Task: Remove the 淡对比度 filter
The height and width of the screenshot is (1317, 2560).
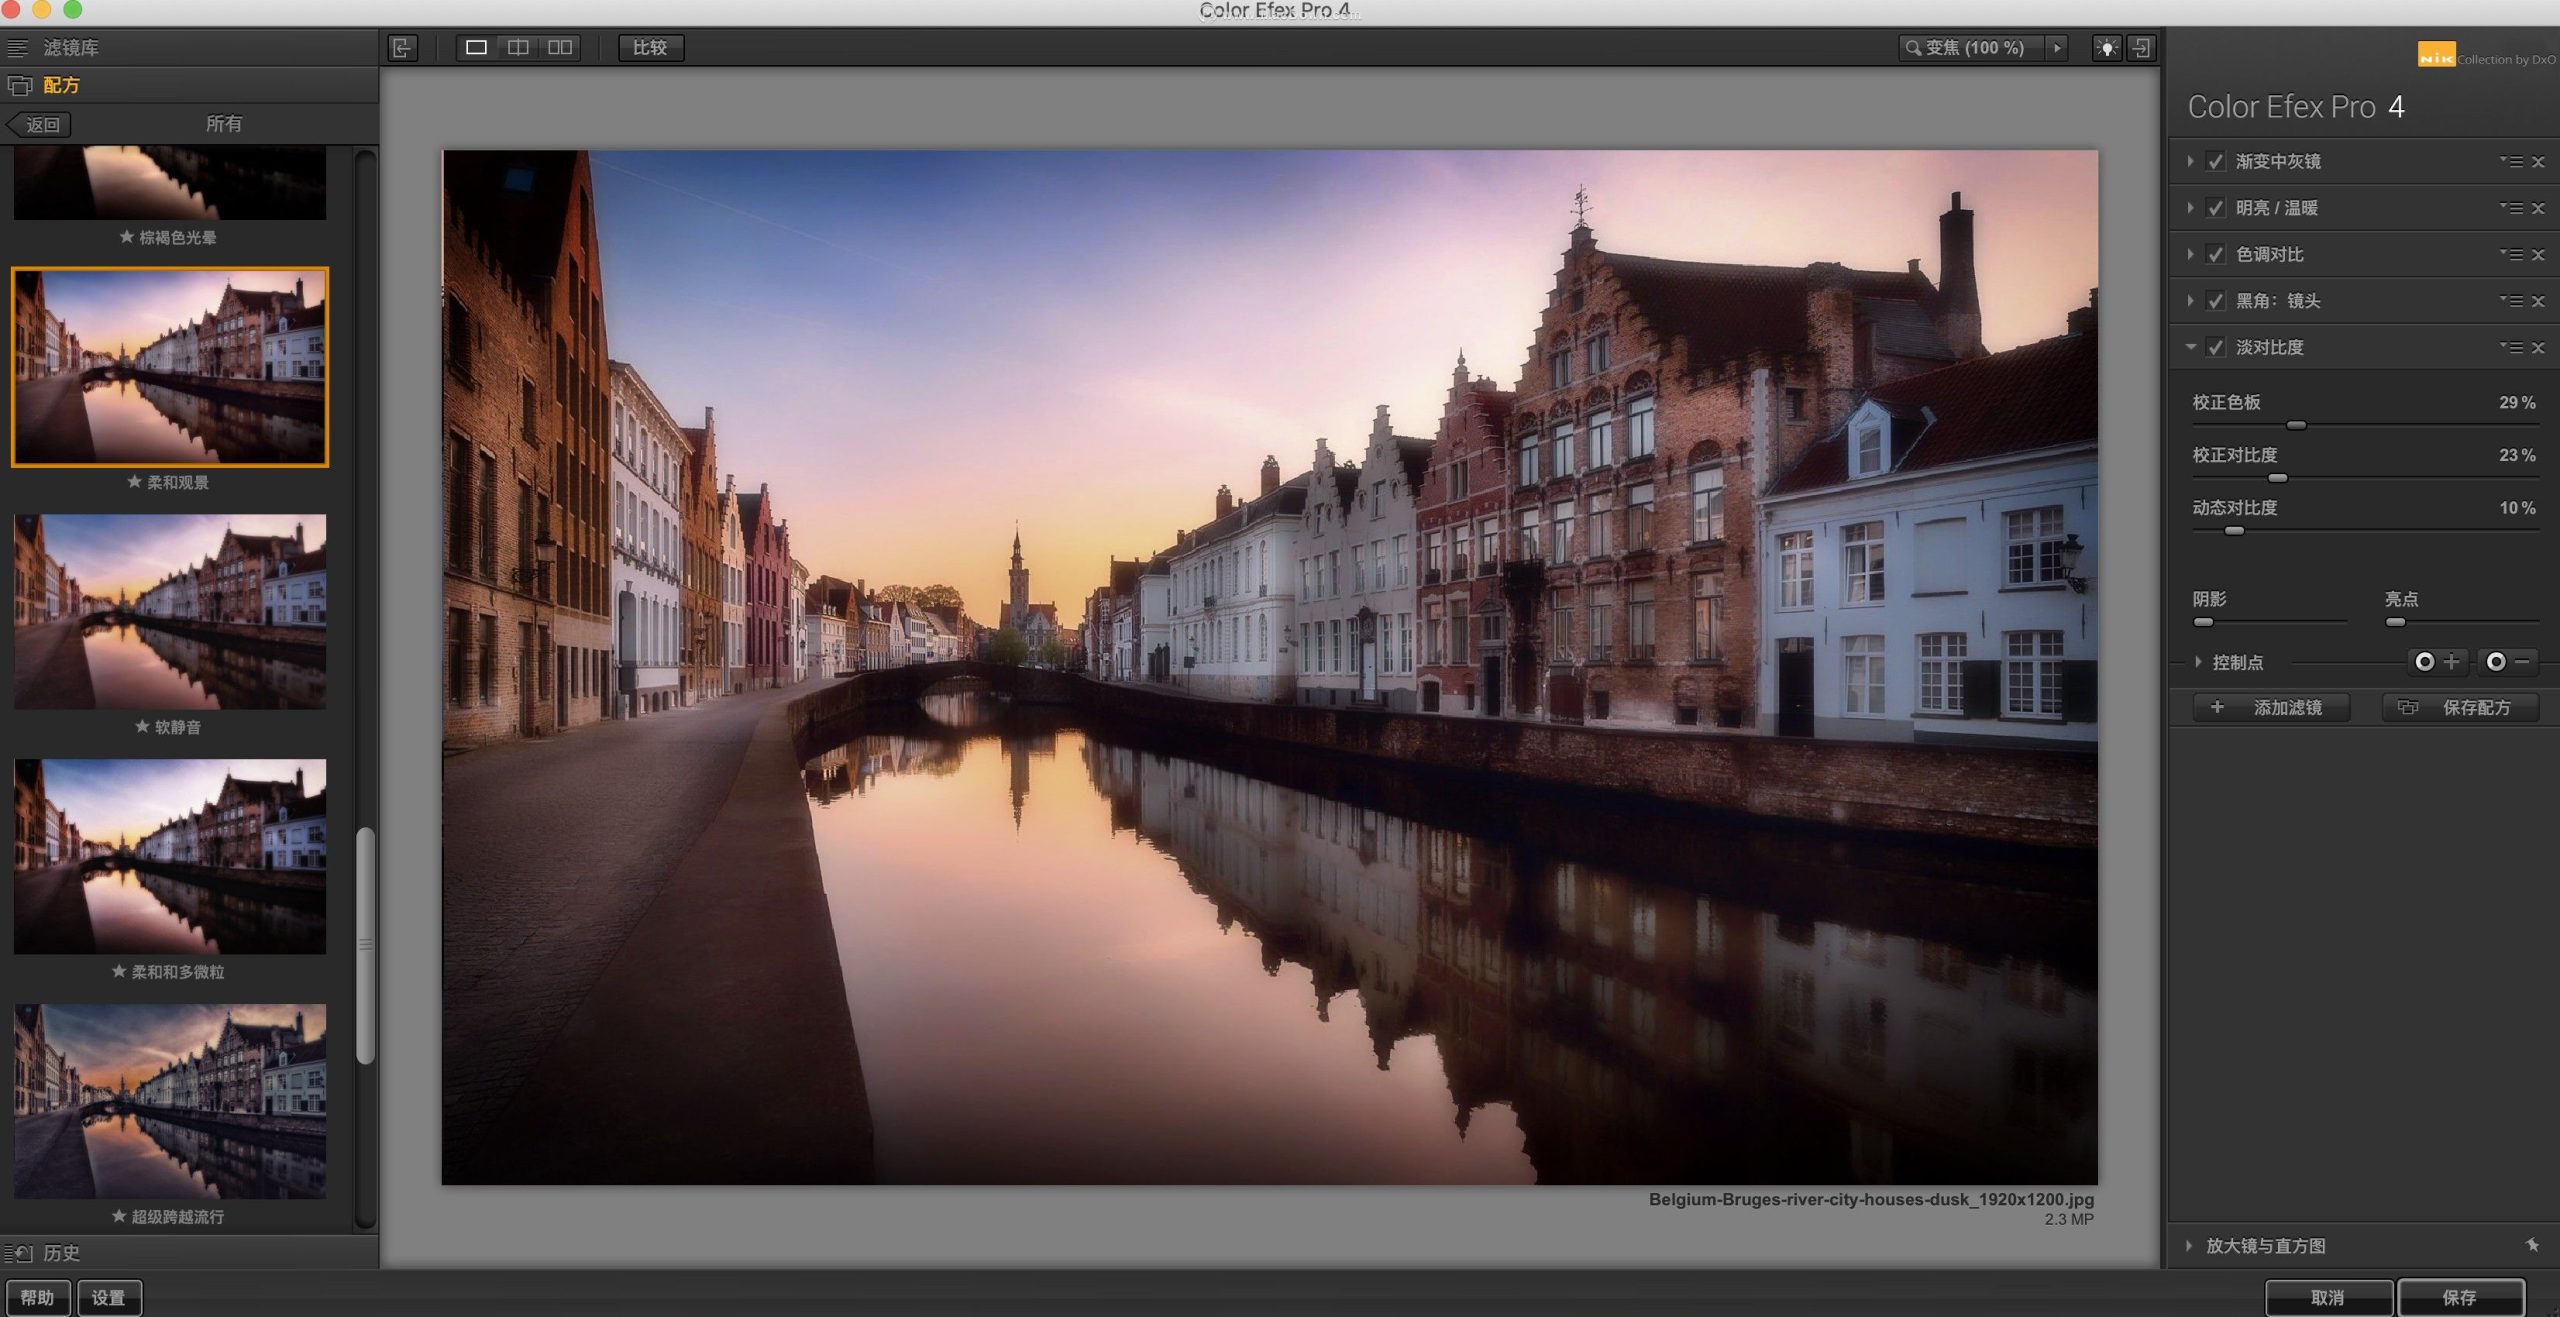Action: [2538, 348]
